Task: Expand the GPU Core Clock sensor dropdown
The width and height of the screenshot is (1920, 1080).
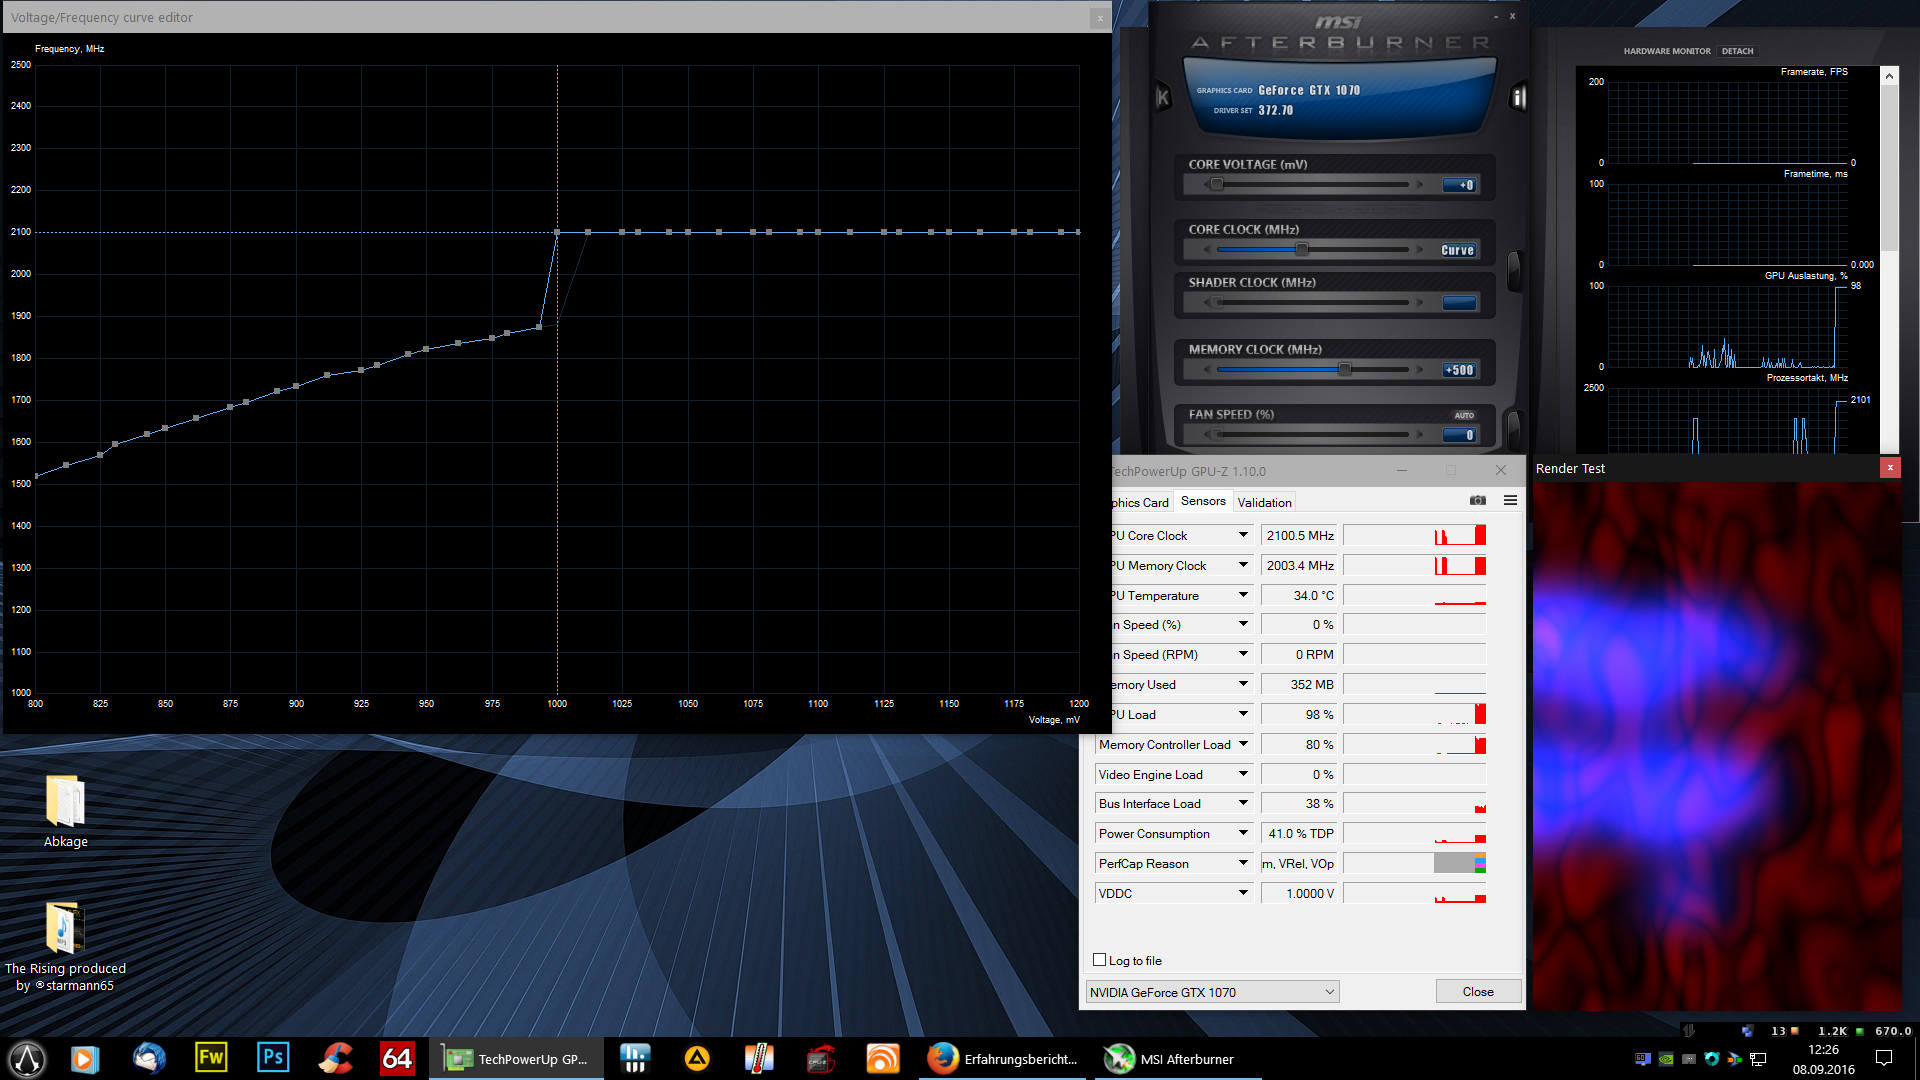Action: pyautogui.click(x=1243, y=535)
